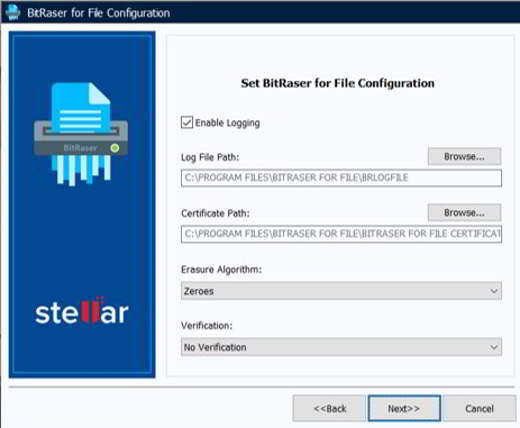Screen dimensions: 520x428
Task: Click the BitRaser title bar app icon
Action: [13, 12]
